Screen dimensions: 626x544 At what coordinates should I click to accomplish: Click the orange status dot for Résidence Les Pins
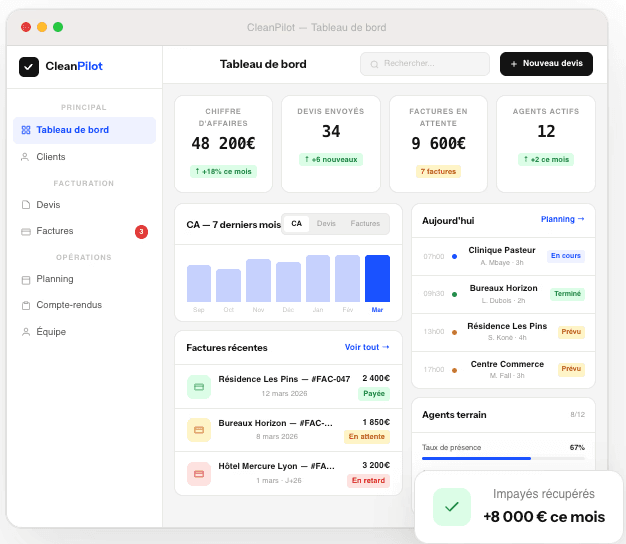454,332
